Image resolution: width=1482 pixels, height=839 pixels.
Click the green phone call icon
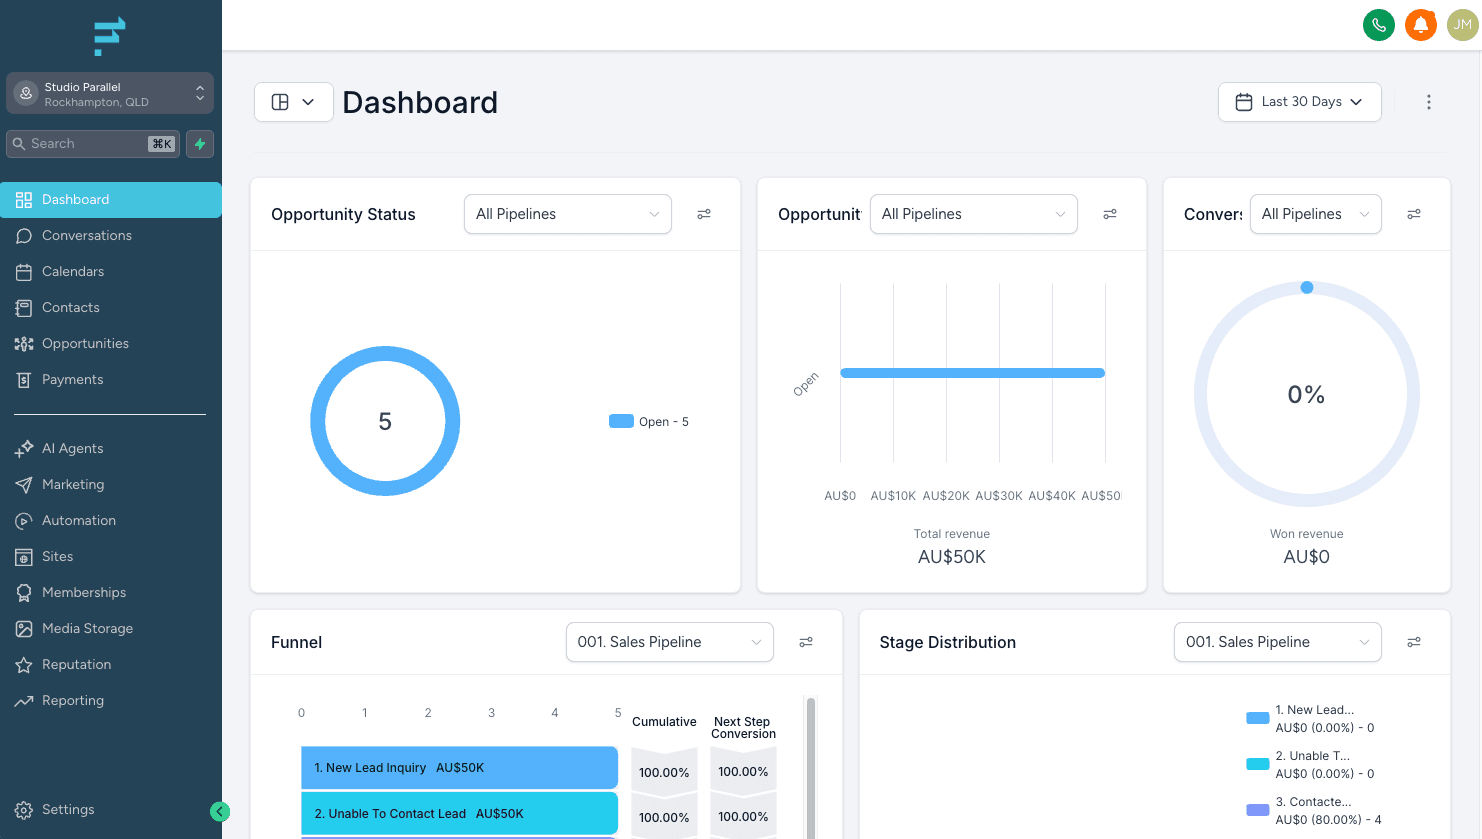pos(1379,25)
